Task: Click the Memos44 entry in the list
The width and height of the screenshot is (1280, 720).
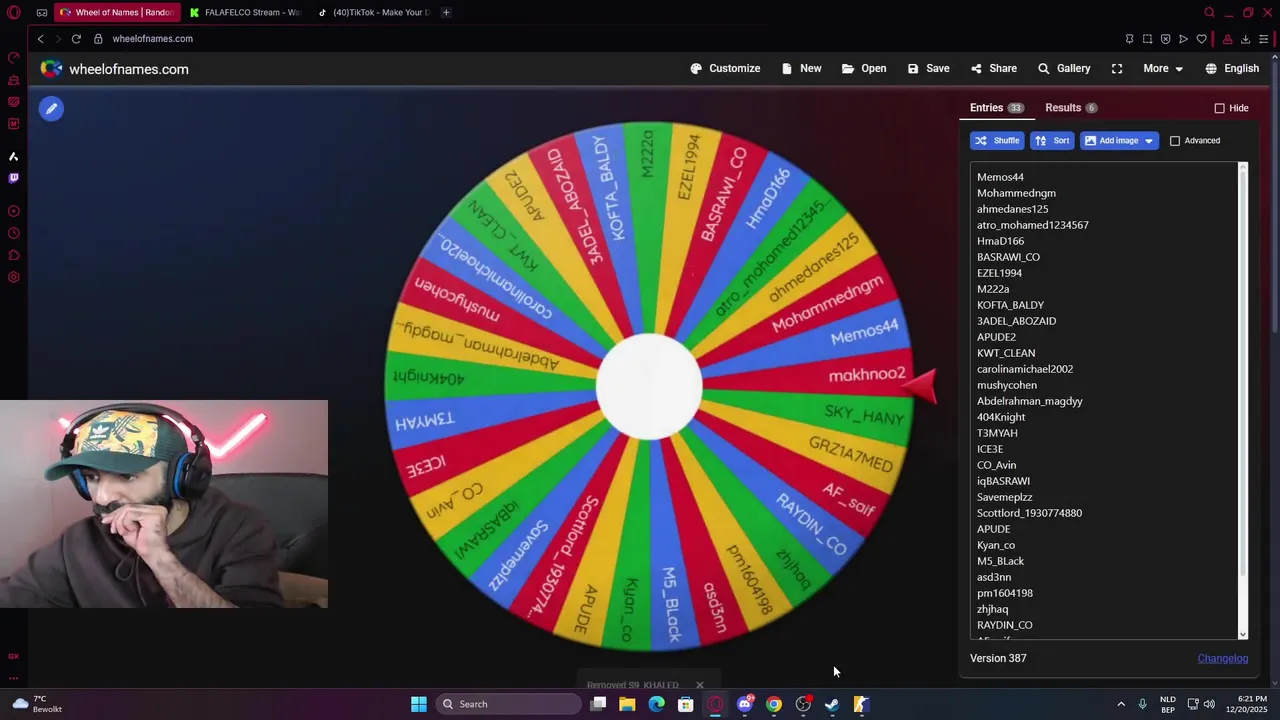Action: [1000, 177]
